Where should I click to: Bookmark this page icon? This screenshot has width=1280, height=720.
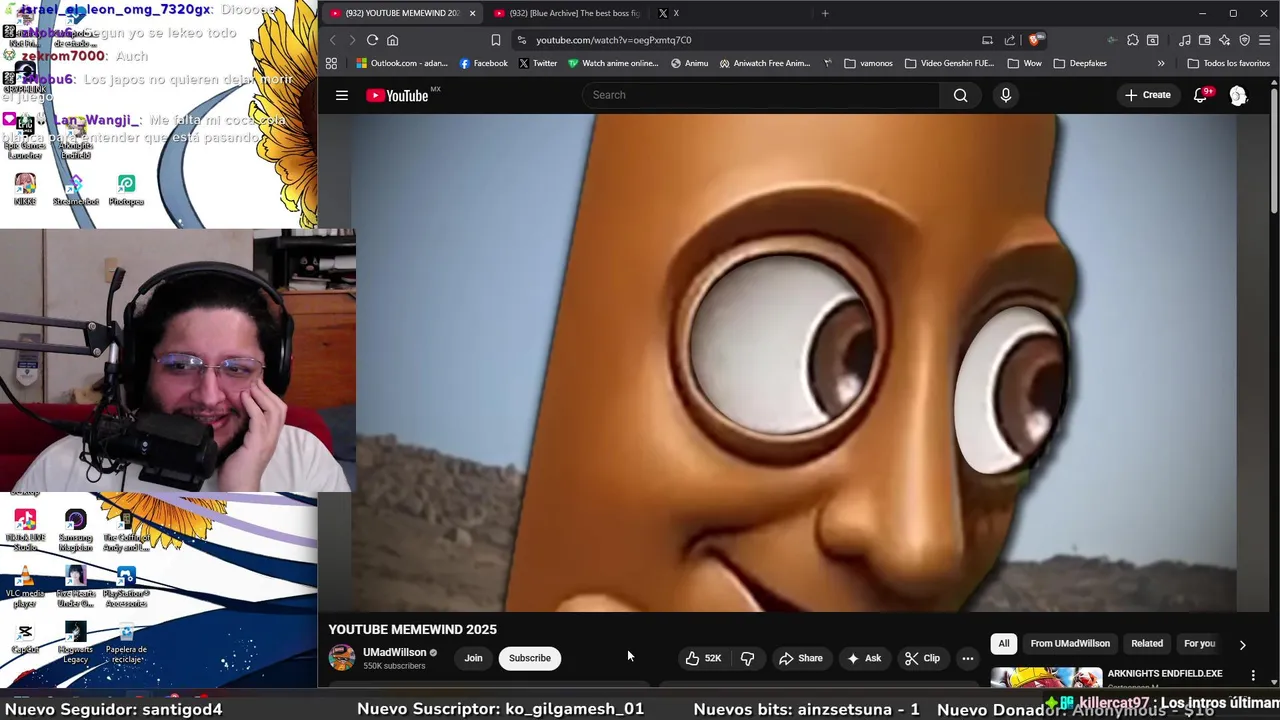[x=495, y=40]
